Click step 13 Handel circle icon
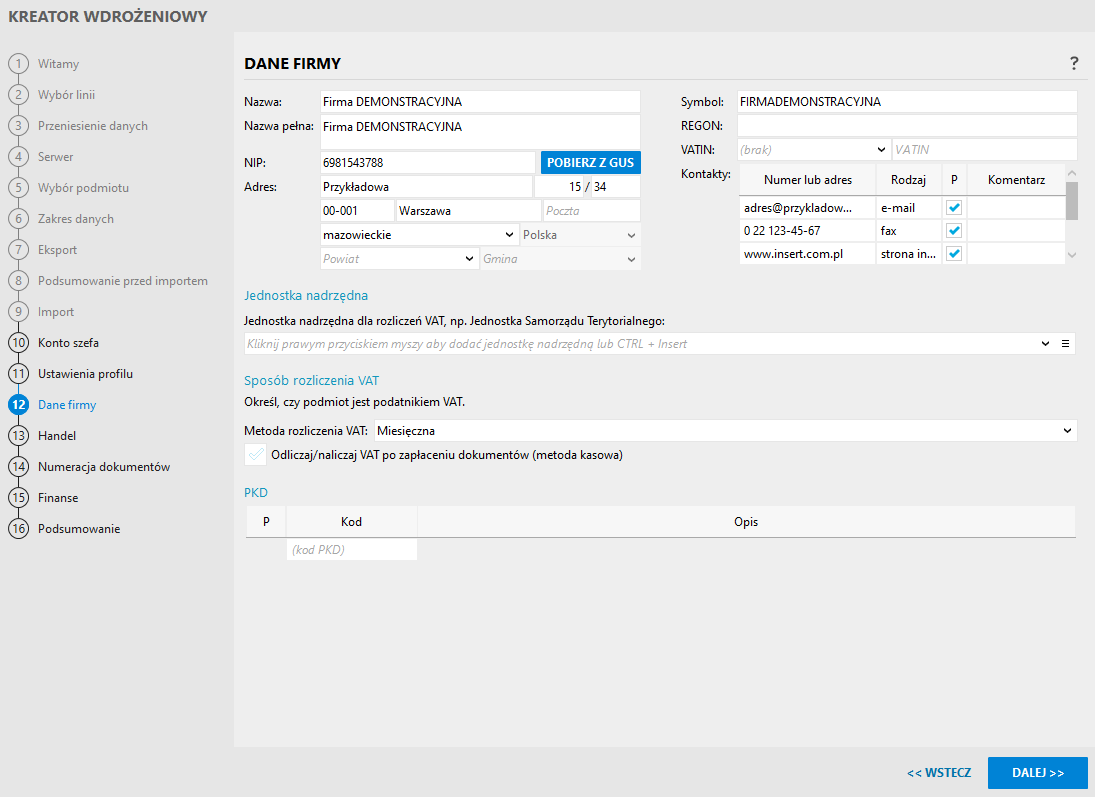Image resolution: width=1095 pixels, height=797 pixels. point(18,436)
